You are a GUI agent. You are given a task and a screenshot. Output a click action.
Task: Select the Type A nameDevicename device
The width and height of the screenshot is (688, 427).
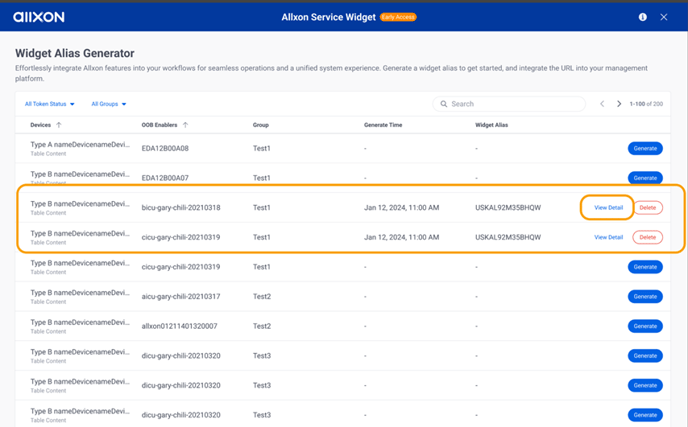click(80, 144)
